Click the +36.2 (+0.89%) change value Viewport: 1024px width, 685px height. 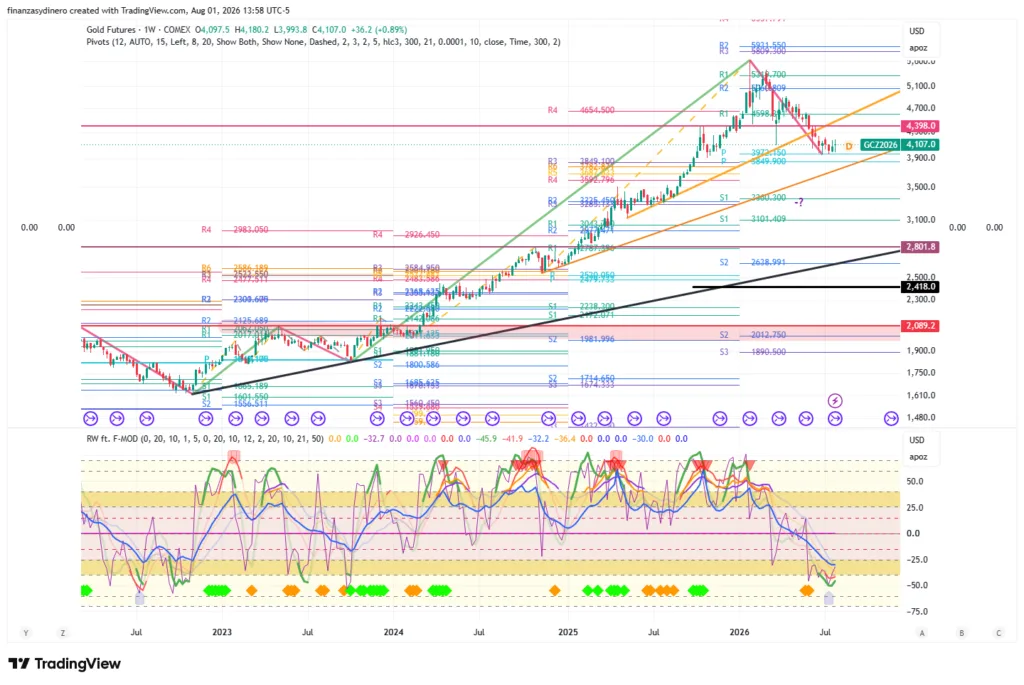[x=379, y=30]
